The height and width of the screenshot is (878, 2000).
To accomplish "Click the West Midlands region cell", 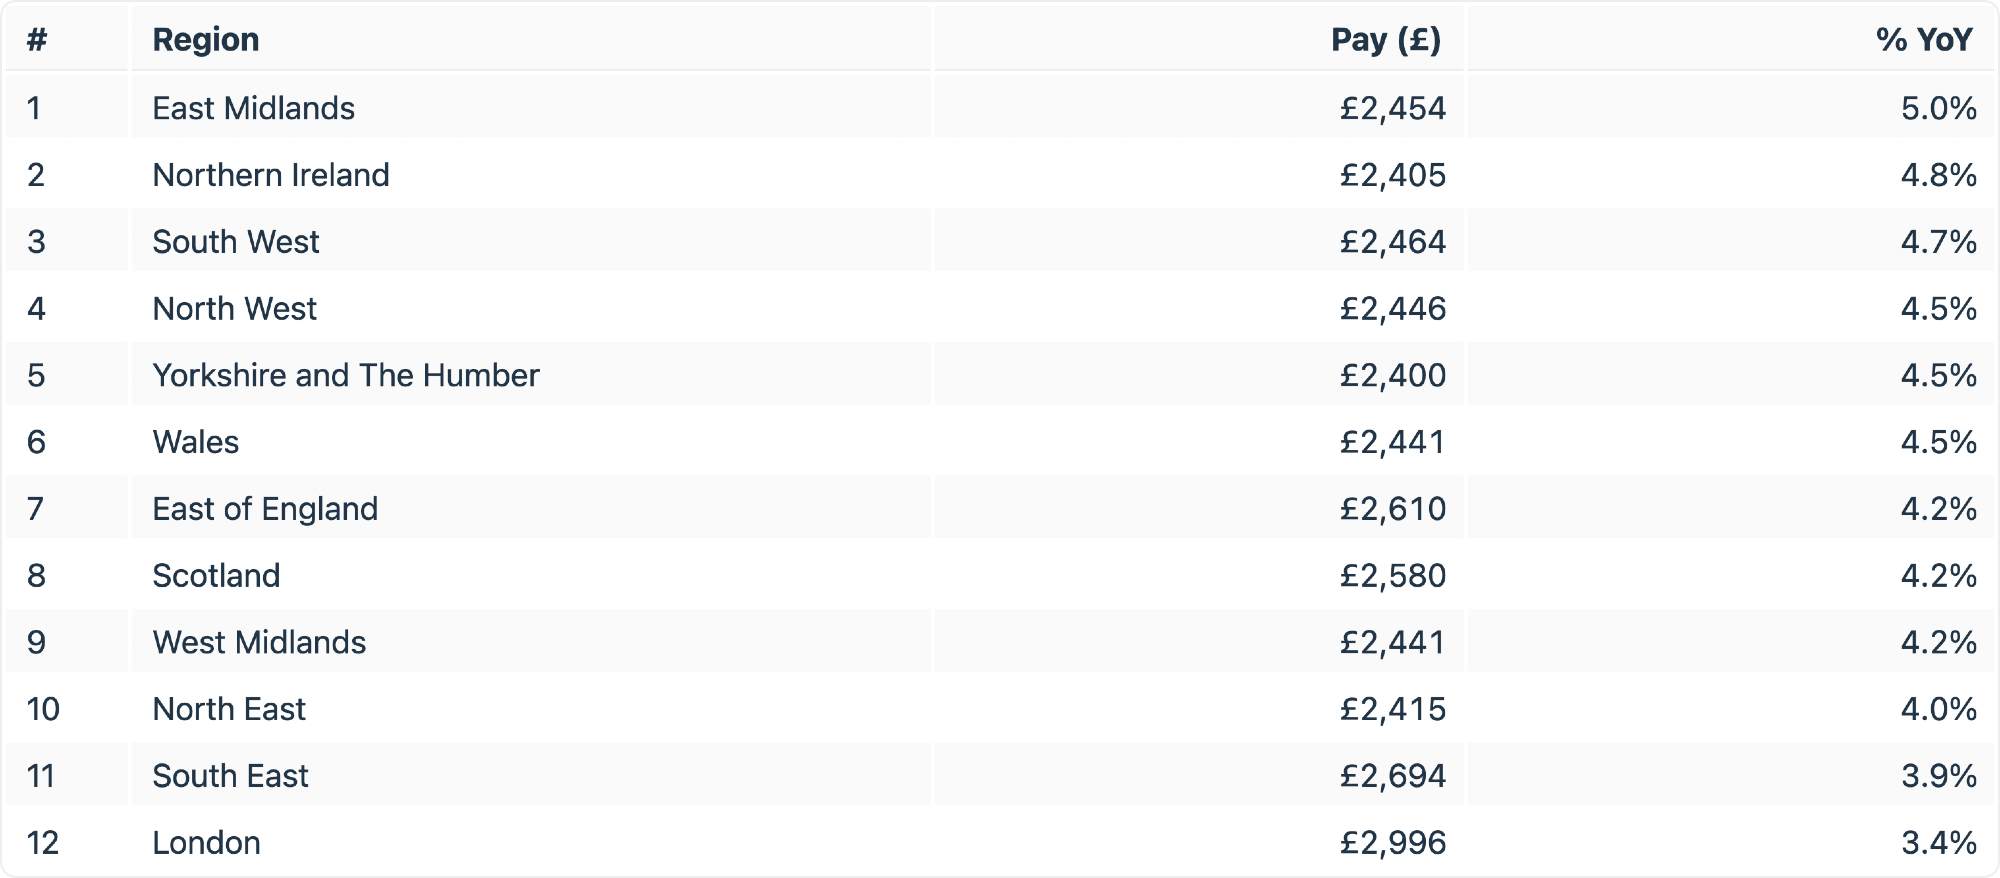I will [x=259, y=643].
